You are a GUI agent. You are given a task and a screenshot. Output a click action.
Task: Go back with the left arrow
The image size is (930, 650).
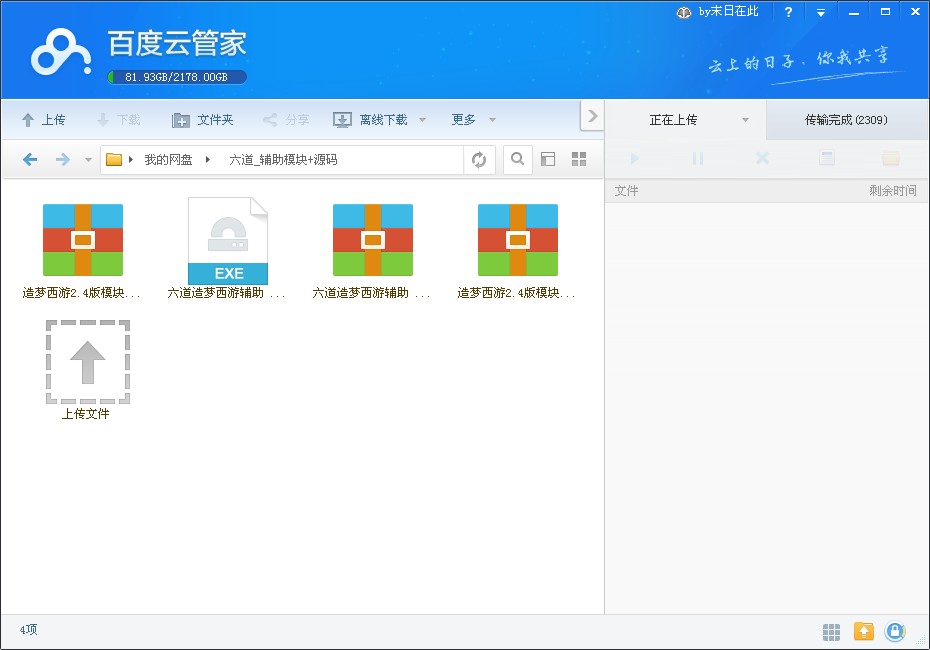point(30,159)
